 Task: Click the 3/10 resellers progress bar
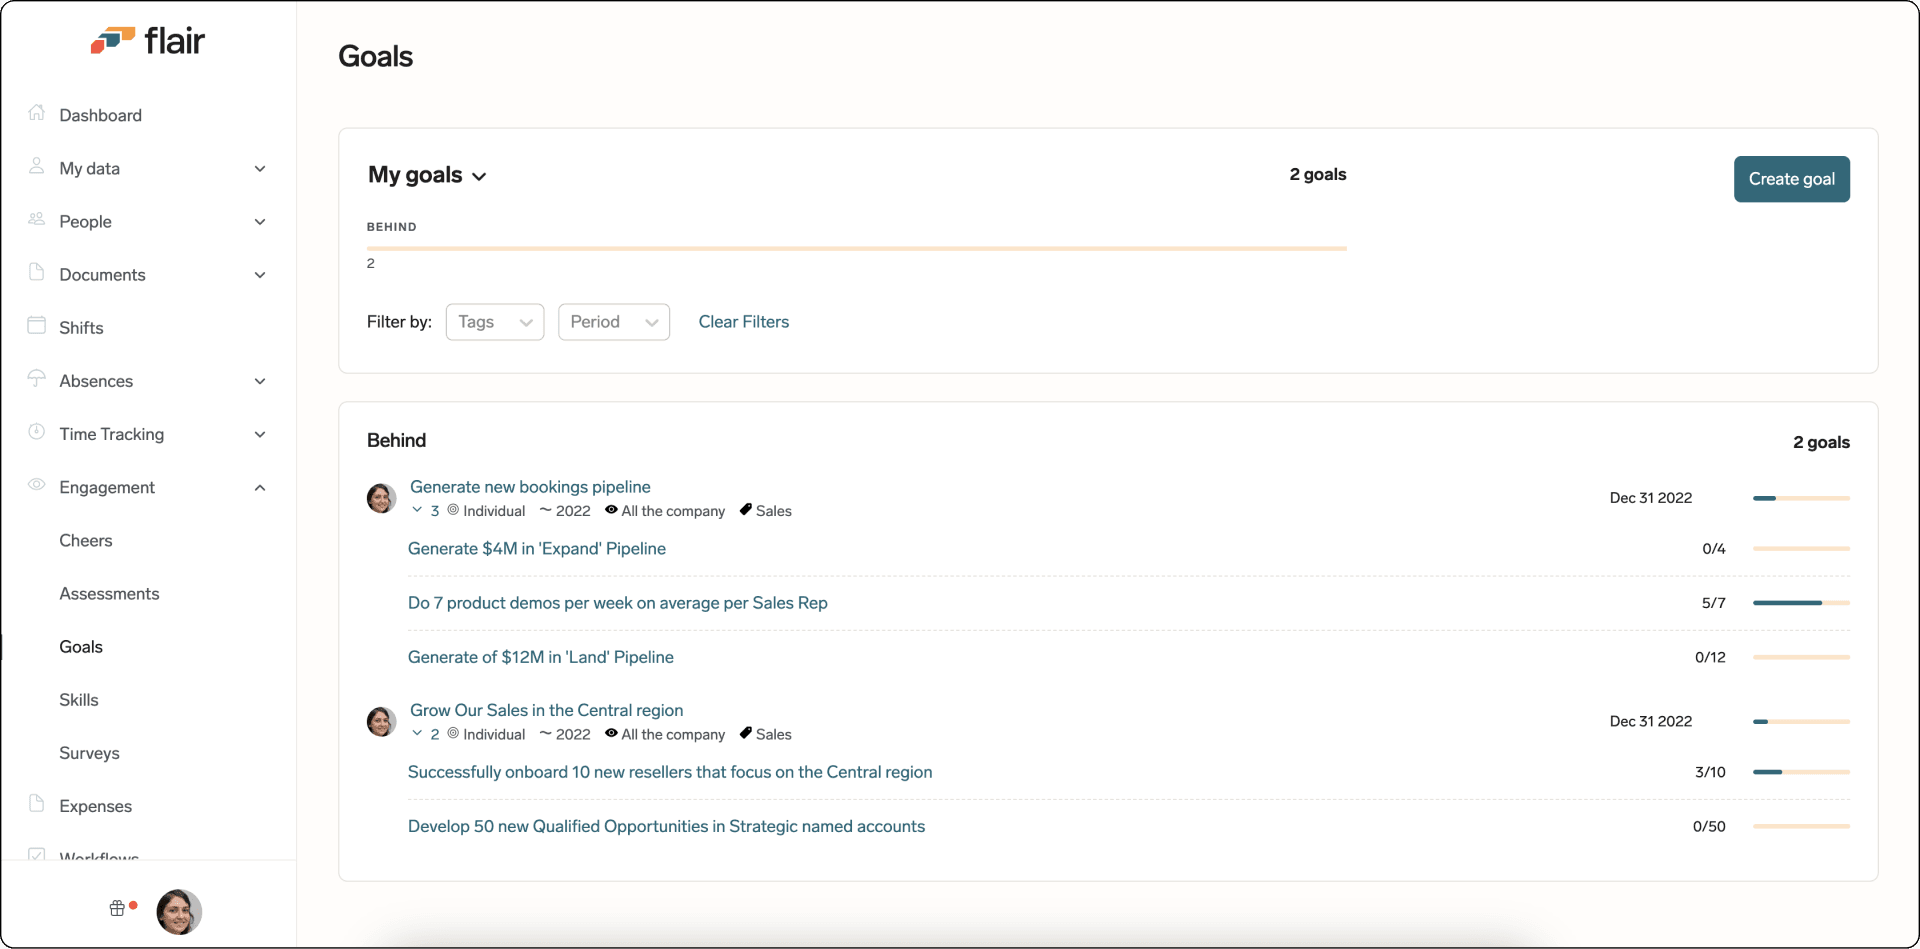pyautogui.click(x=1801, y=772)
